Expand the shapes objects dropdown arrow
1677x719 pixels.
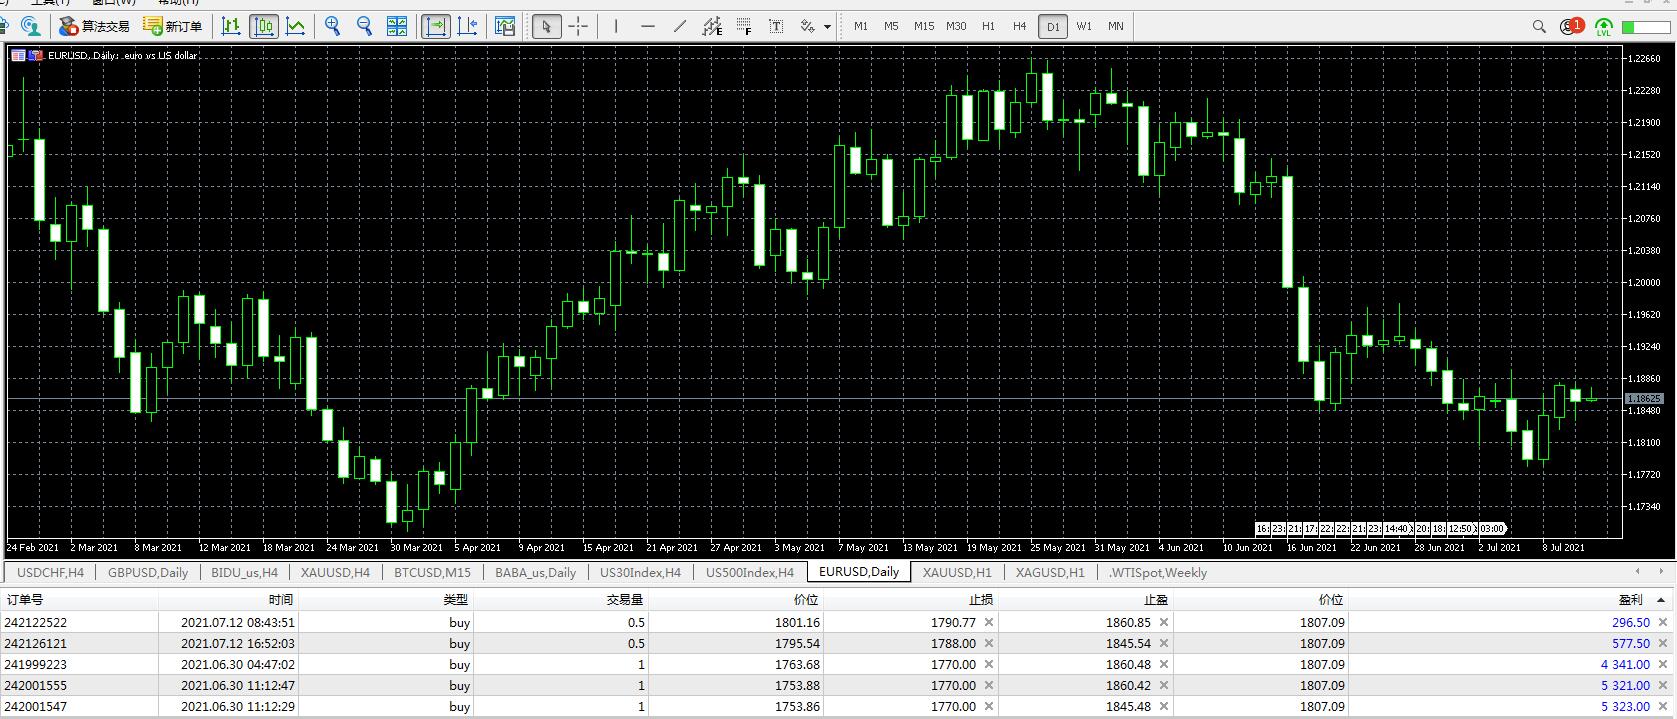pos(828,27)
